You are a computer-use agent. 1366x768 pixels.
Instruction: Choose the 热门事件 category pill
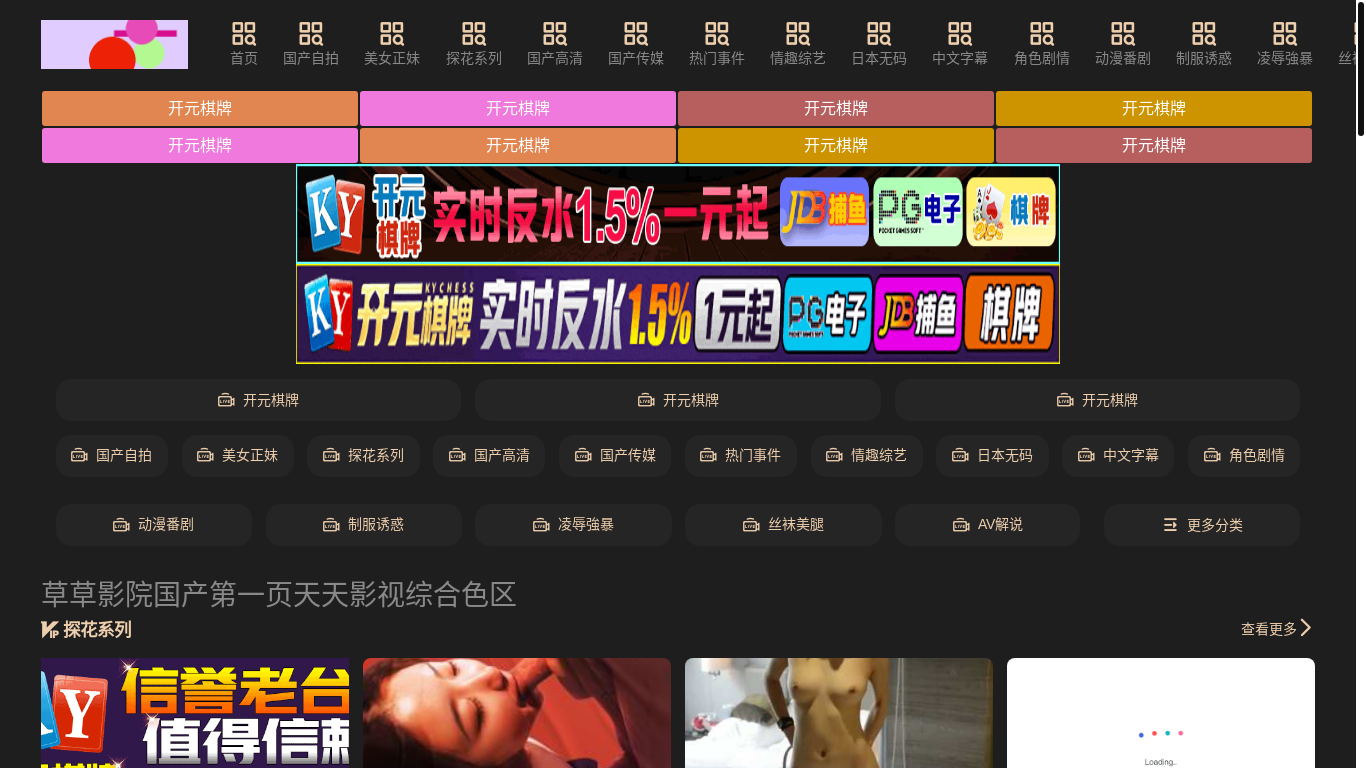coord(741,455)
